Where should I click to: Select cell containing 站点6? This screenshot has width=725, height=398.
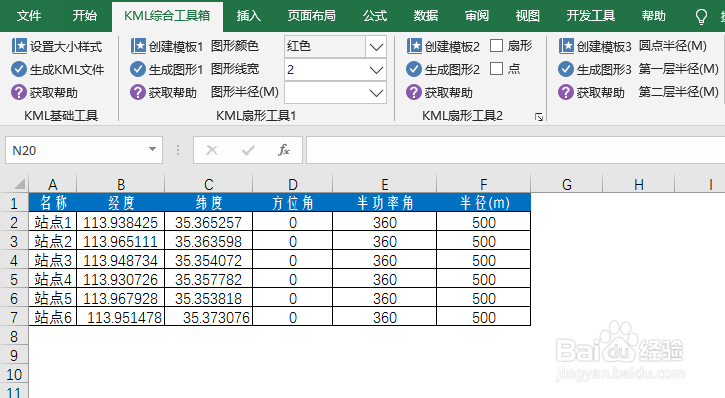53,317
